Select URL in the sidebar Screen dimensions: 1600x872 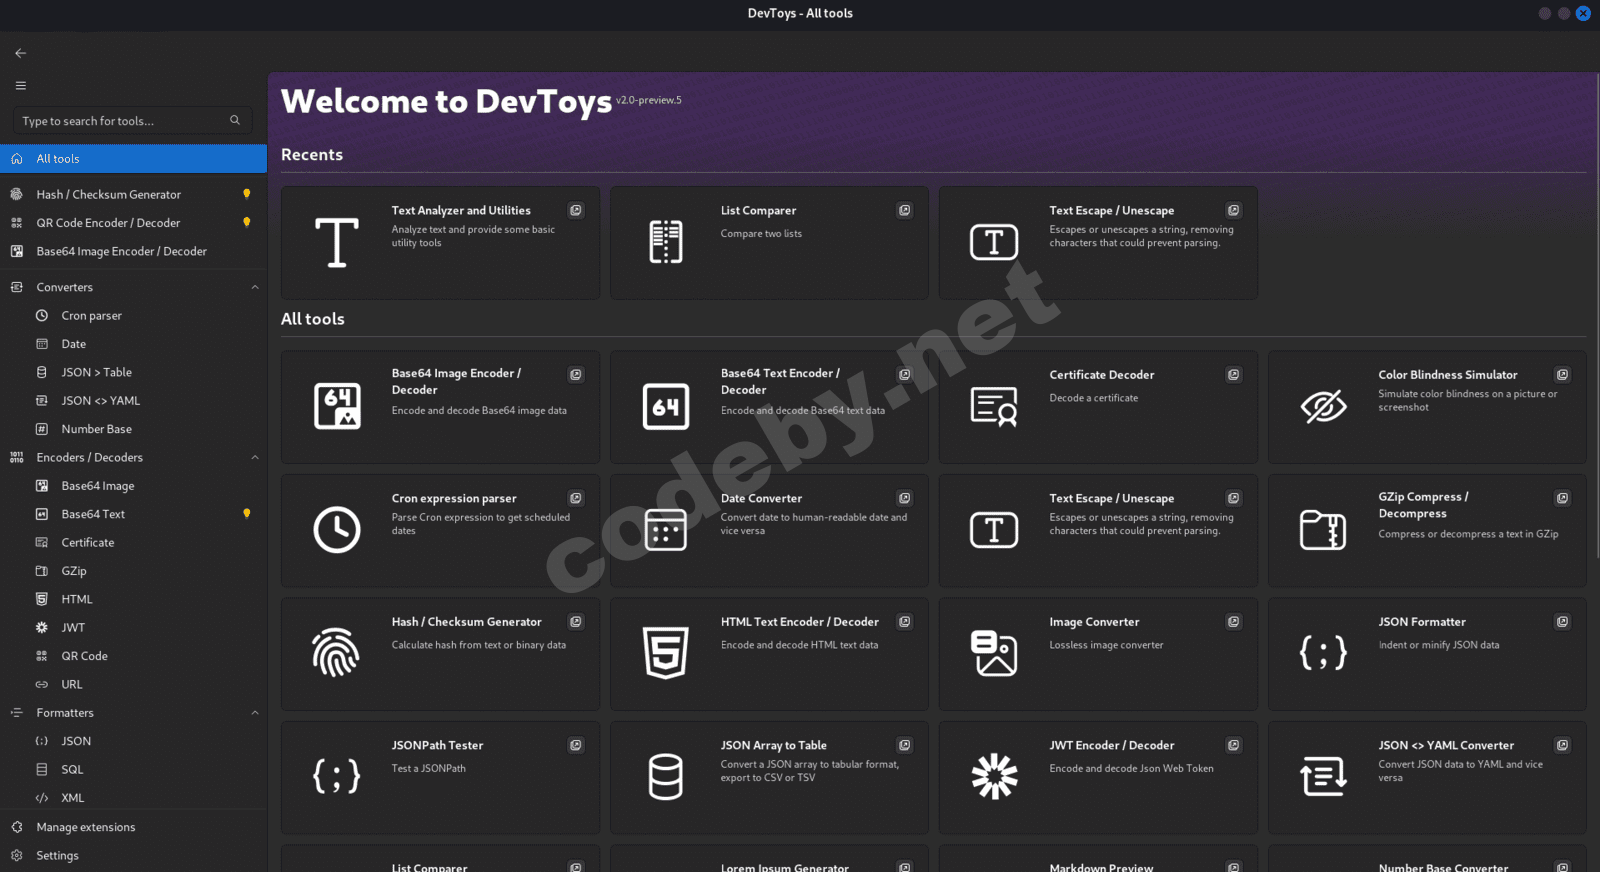(x=133, y=685)
